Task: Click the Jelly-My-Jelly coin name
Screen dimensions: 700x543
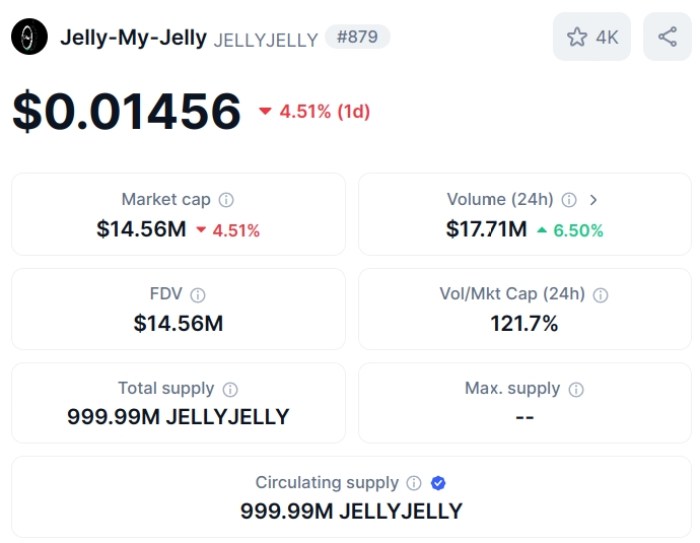Action: click(x=133, y=38)
